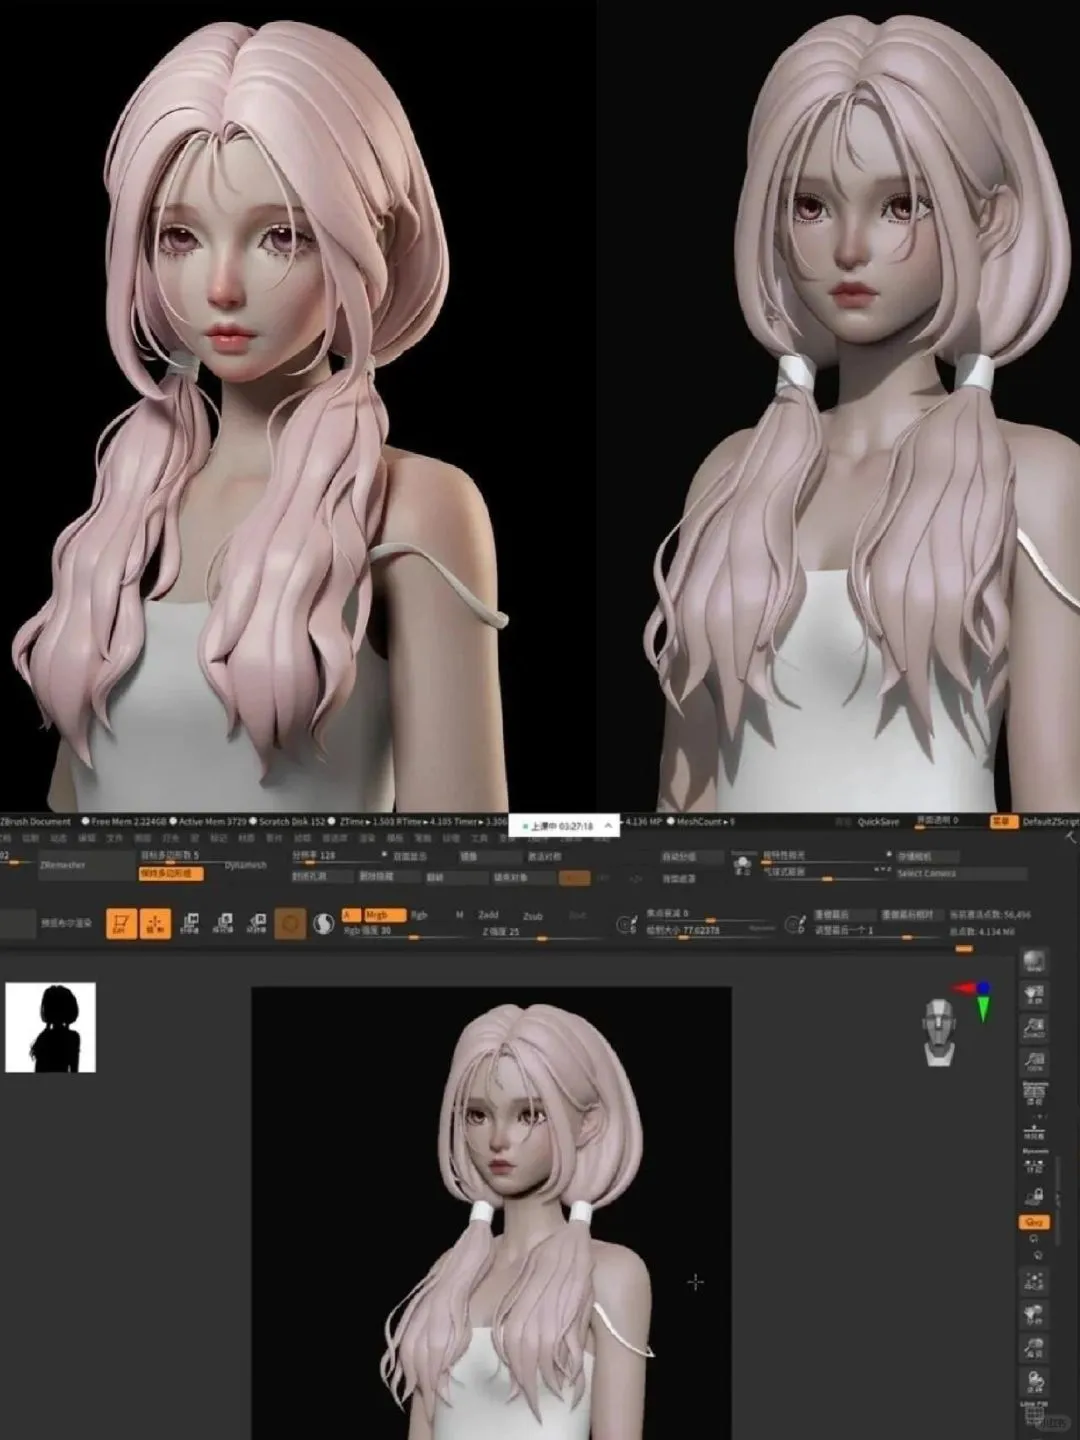
Task: Click the 100% actual size icon
Action: tap(1034, 1061)
